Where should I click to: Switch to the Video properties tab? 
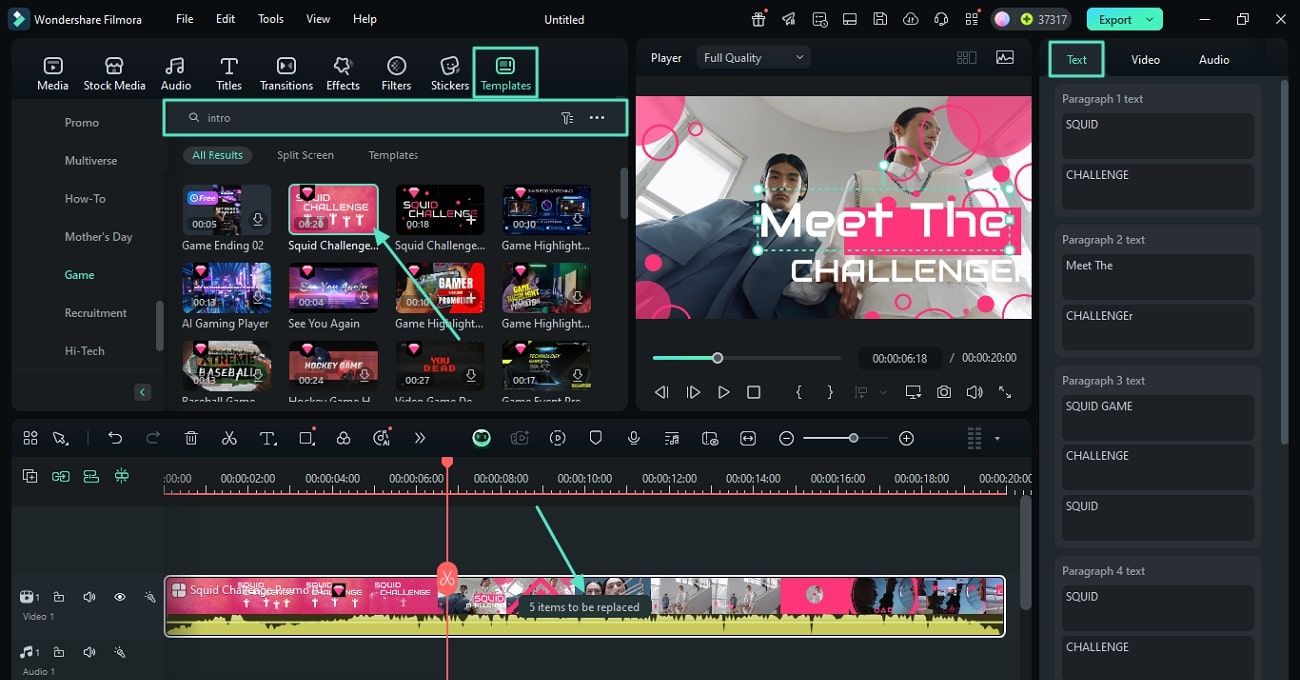coord(1145,60)
